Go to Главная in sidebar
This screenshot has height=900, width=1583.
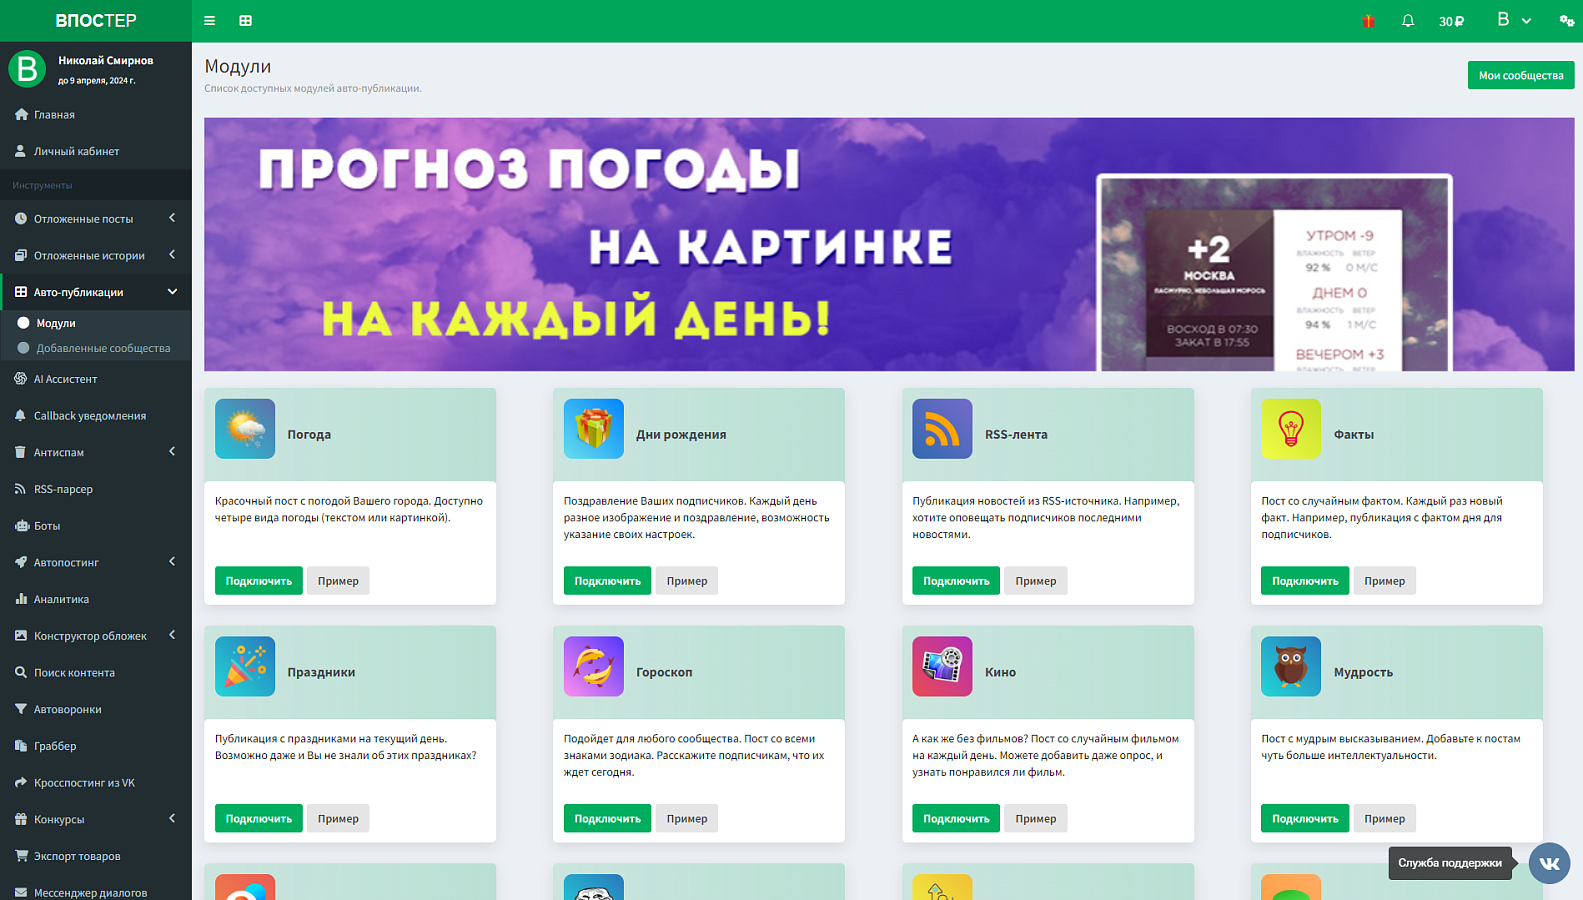pyautogui.click(x=96, y=115)
